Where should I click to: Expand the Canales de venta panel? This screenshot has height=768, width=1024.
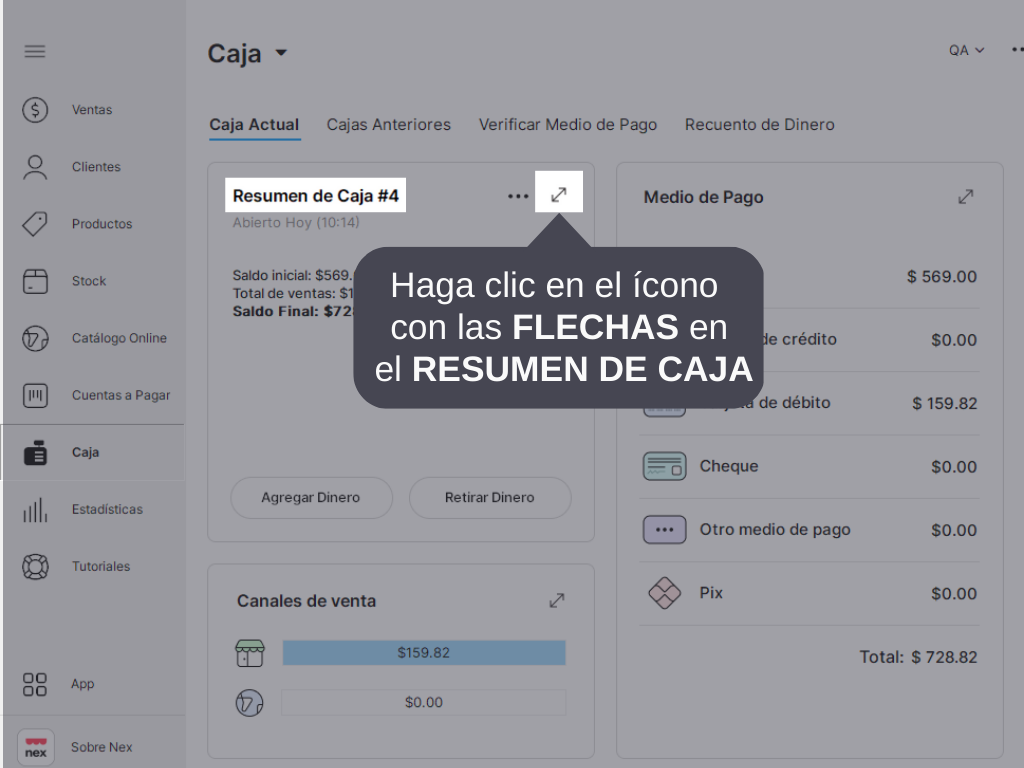557,601
